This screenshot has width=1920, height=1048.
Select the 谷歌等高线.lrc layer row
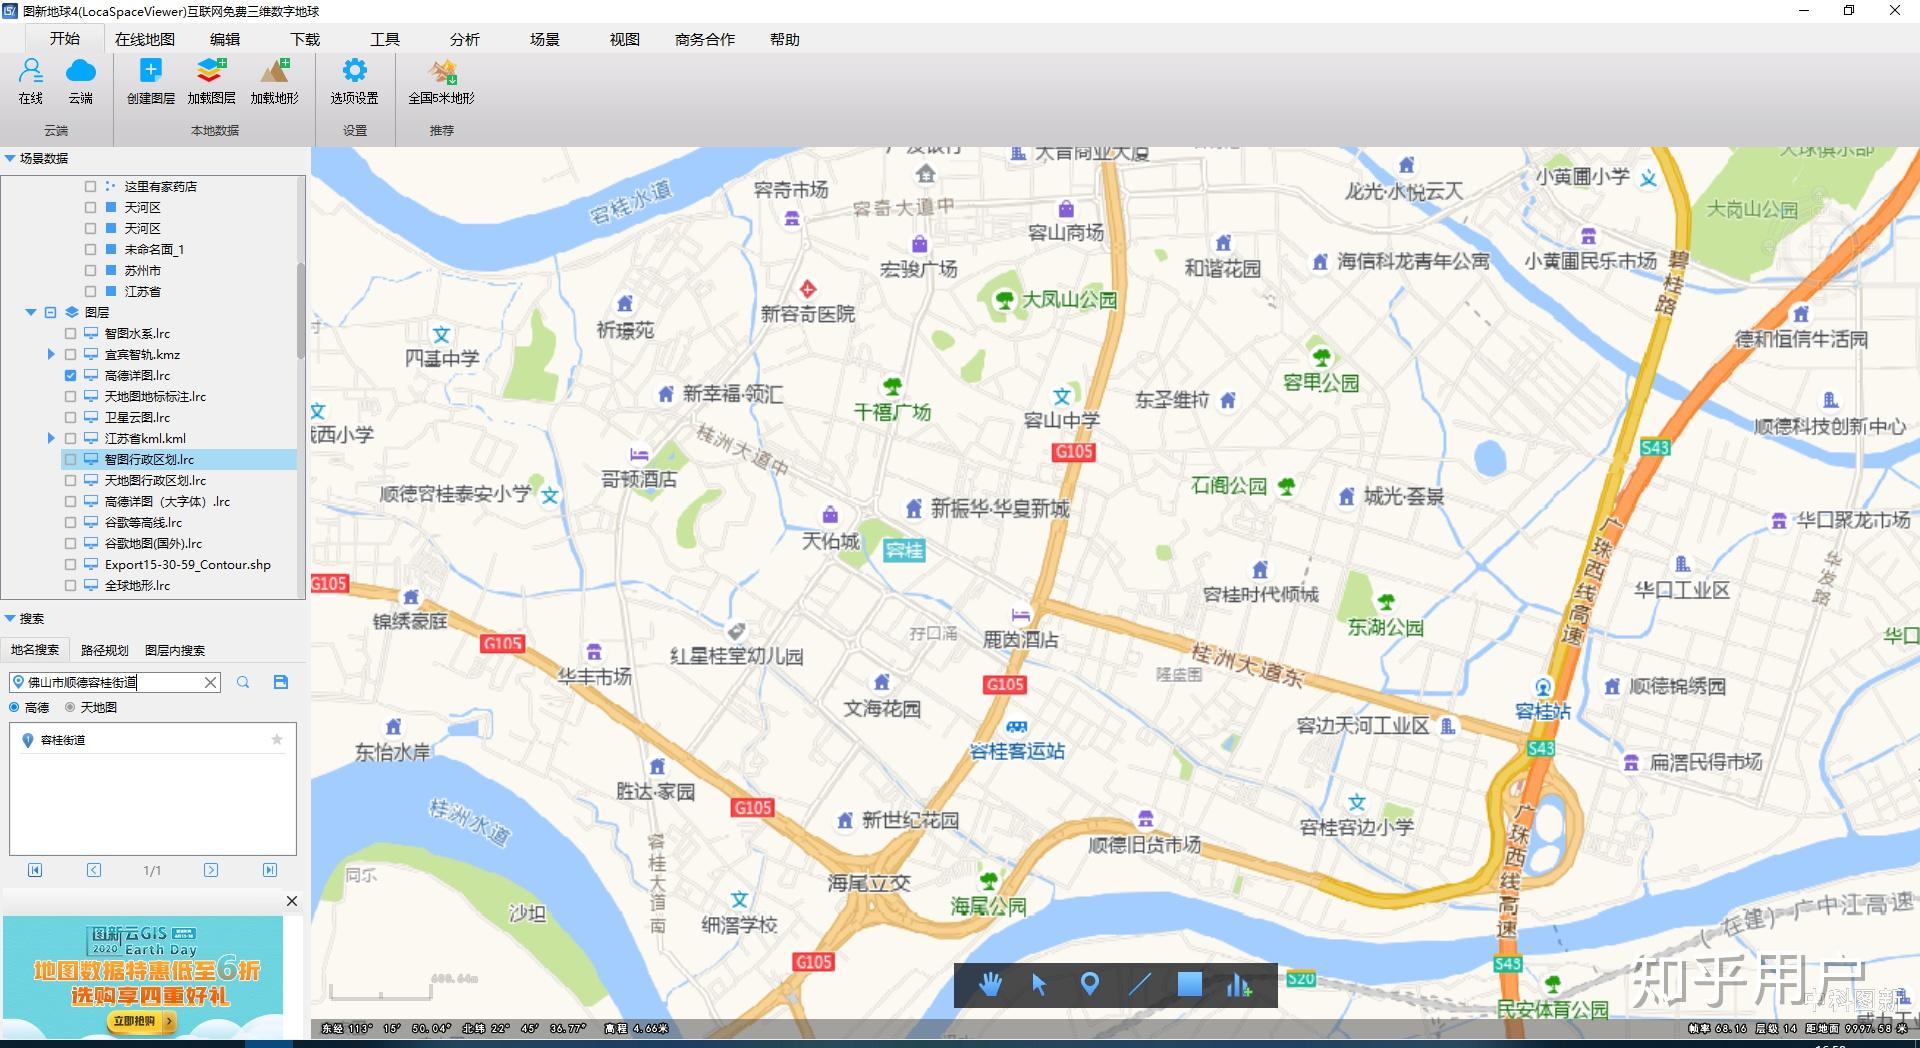[143, 523]
